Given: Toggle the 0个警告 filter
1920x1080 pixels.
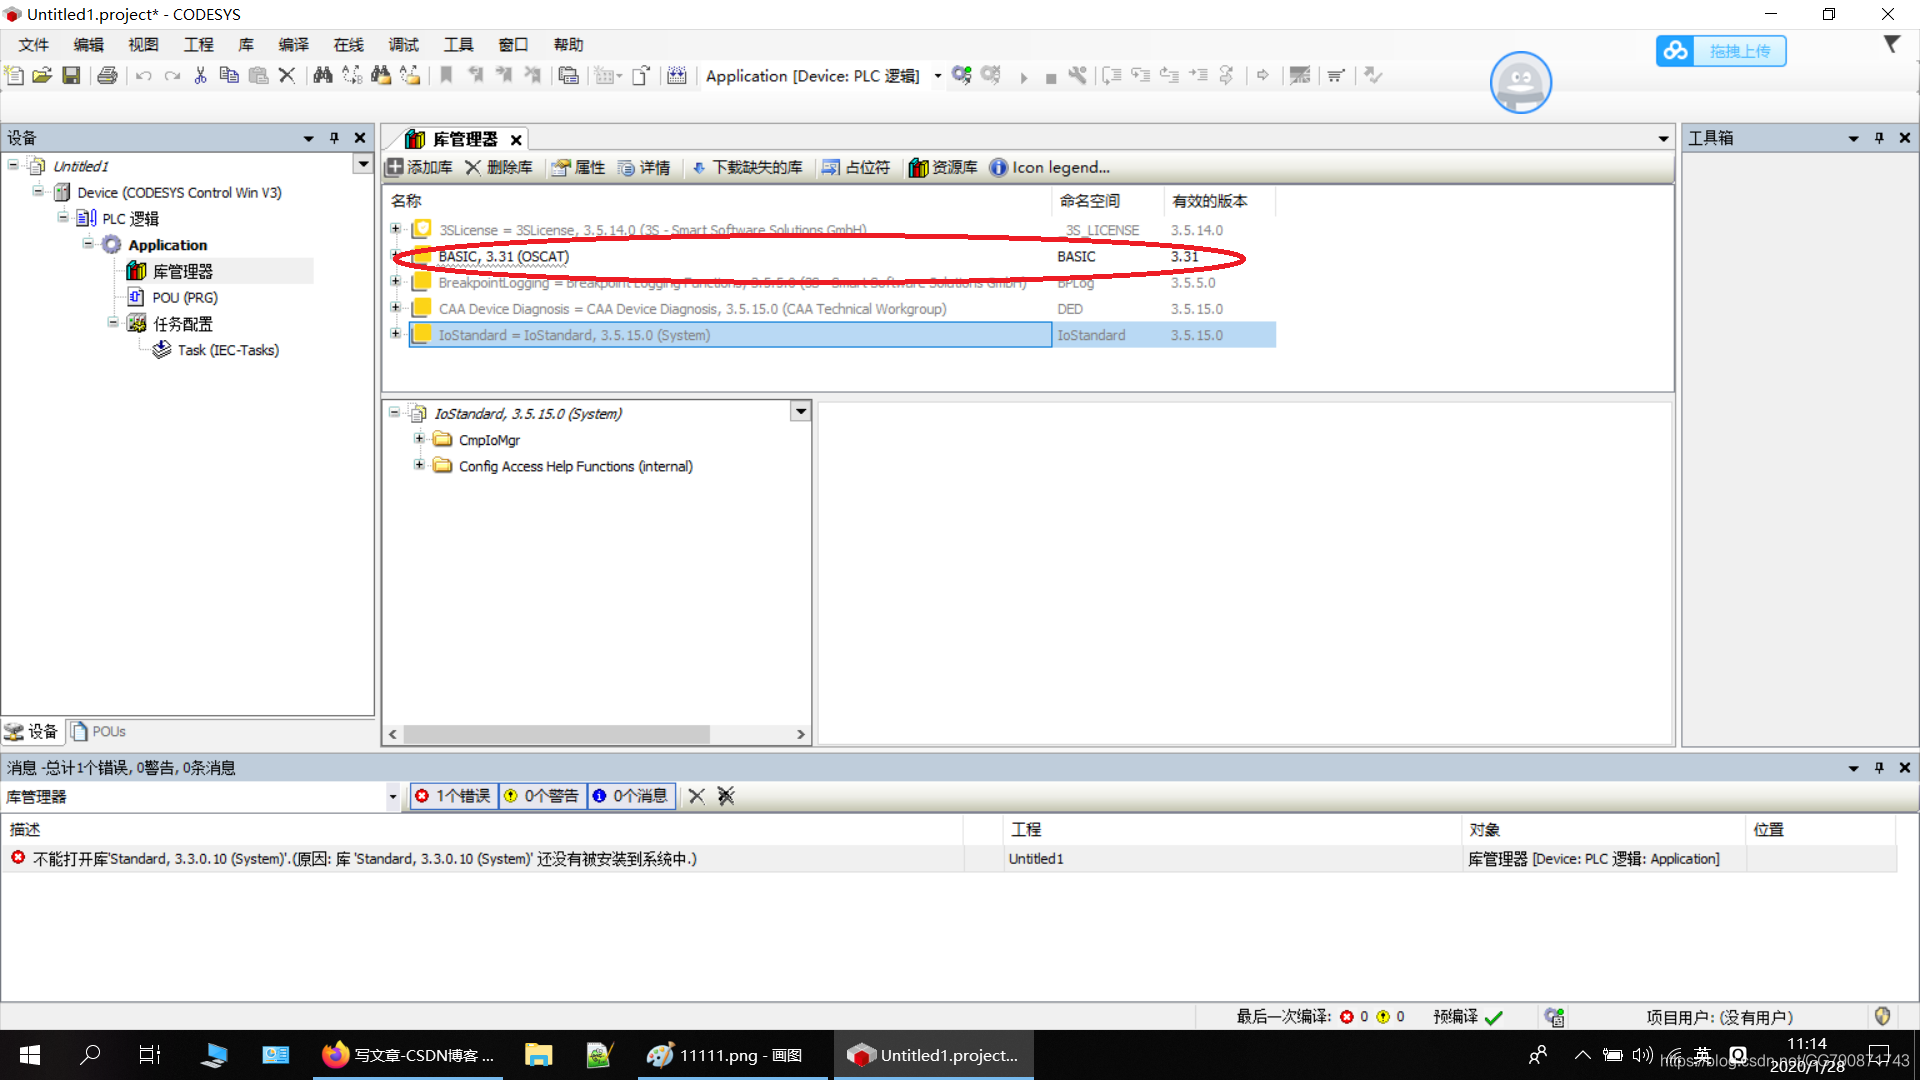Looking at the screenshot, I should pyautogui.click(x=541, y=796).
